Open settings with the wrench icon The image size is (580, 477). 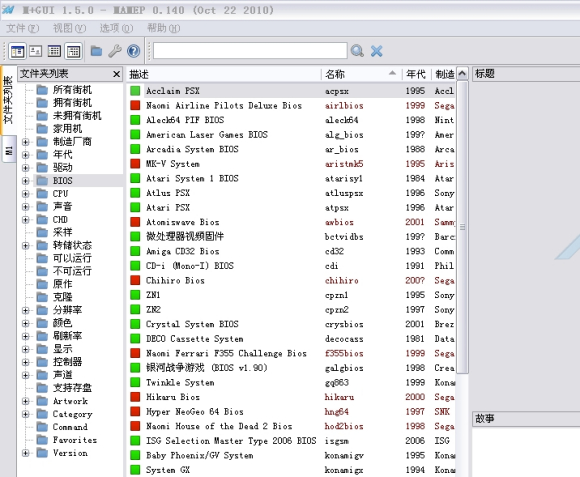click(115, 51)
